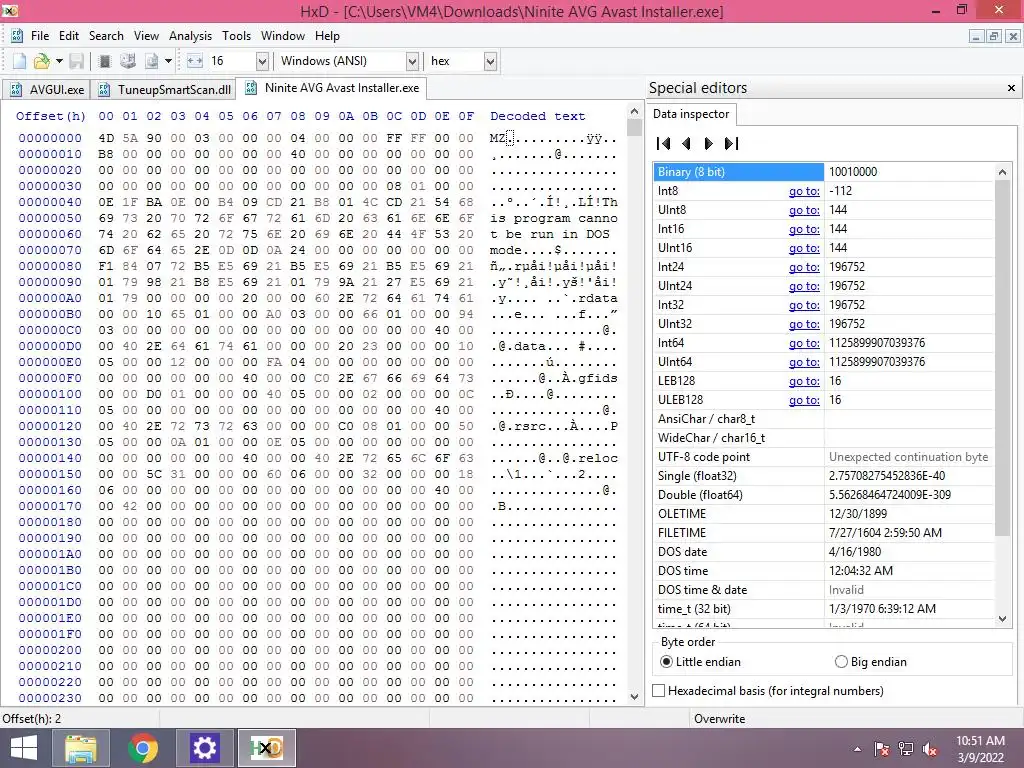The width and height of the screenshot is (1024, 768).
Task: Click go to link for Int8
Action: coord(804,191)
